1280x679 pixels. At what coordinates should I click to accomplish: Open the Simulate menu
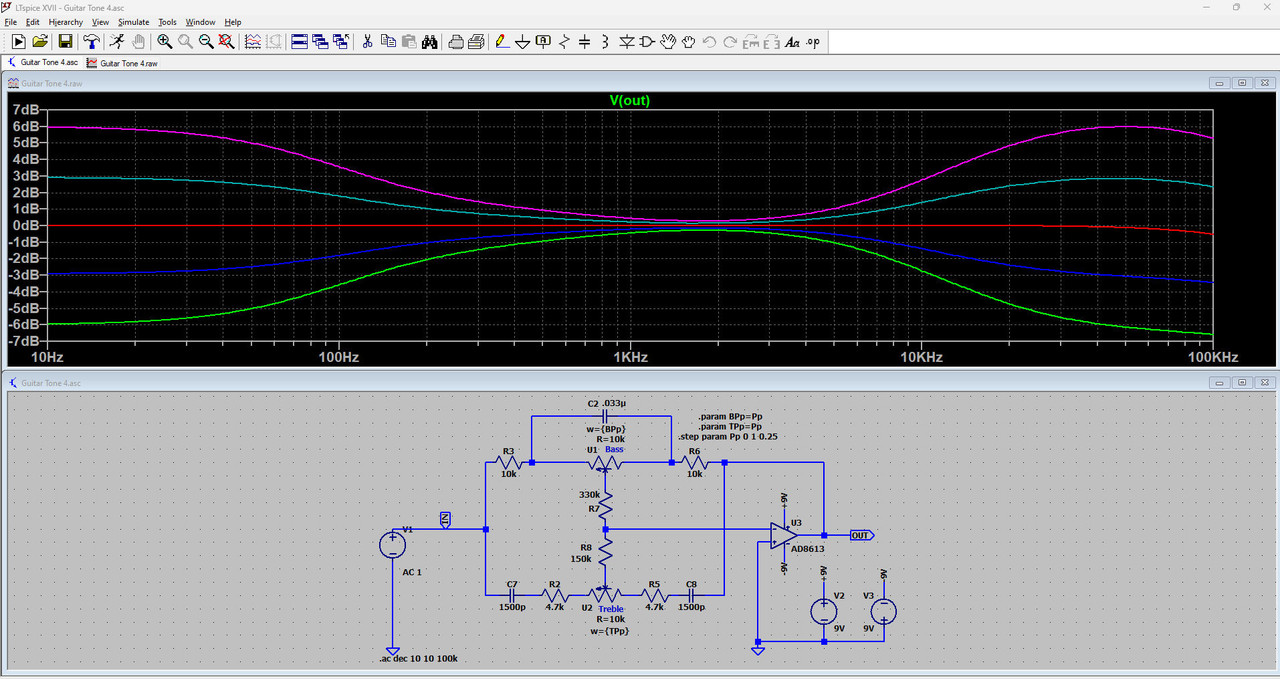134,21
